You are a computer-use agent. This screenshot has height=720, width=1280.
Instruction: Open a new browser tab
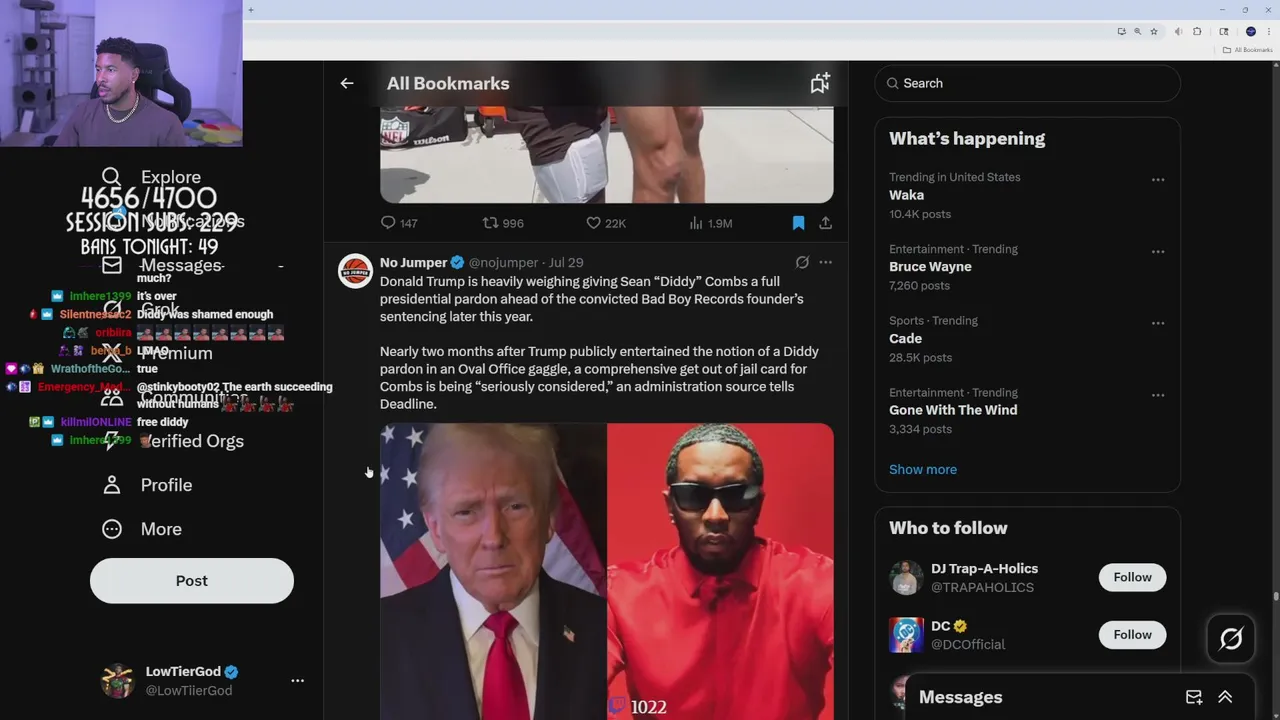[251, 10]
